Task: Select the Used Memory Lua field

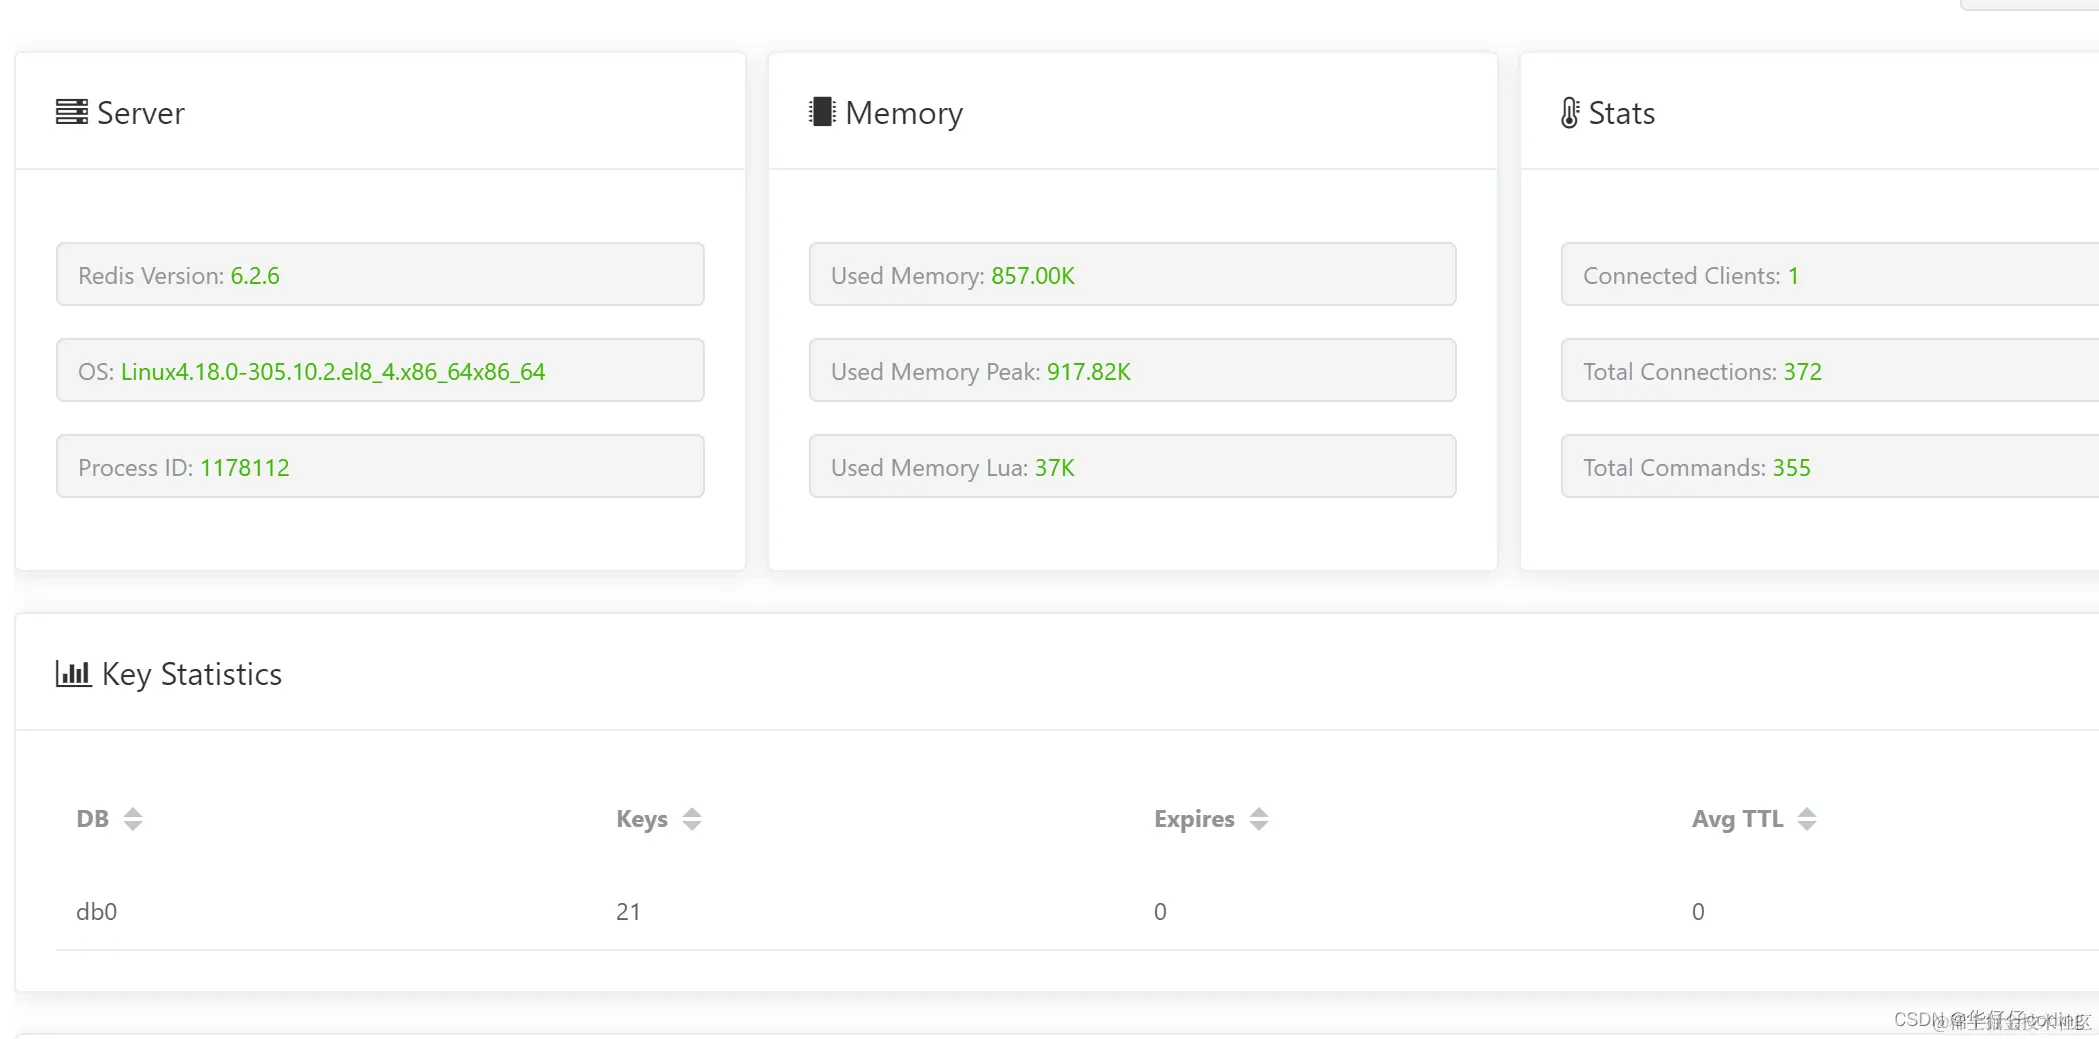Action: point(1132,466)
